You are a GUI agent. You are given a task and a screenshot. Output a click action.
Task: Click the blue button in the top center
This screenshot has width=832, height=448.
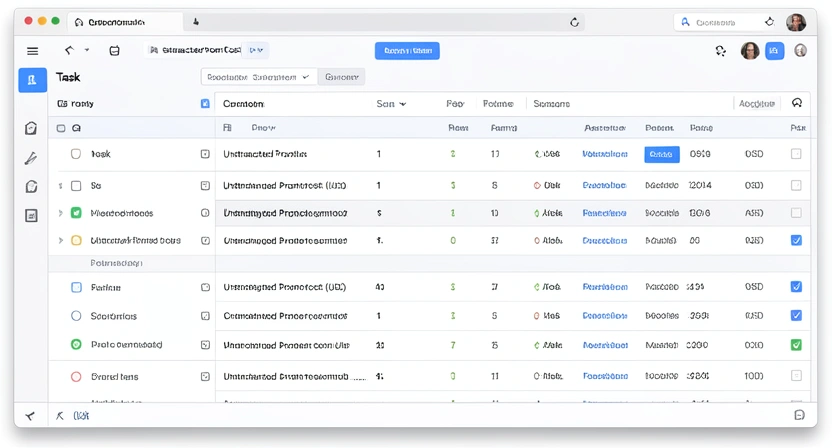(x=407, y=51)
